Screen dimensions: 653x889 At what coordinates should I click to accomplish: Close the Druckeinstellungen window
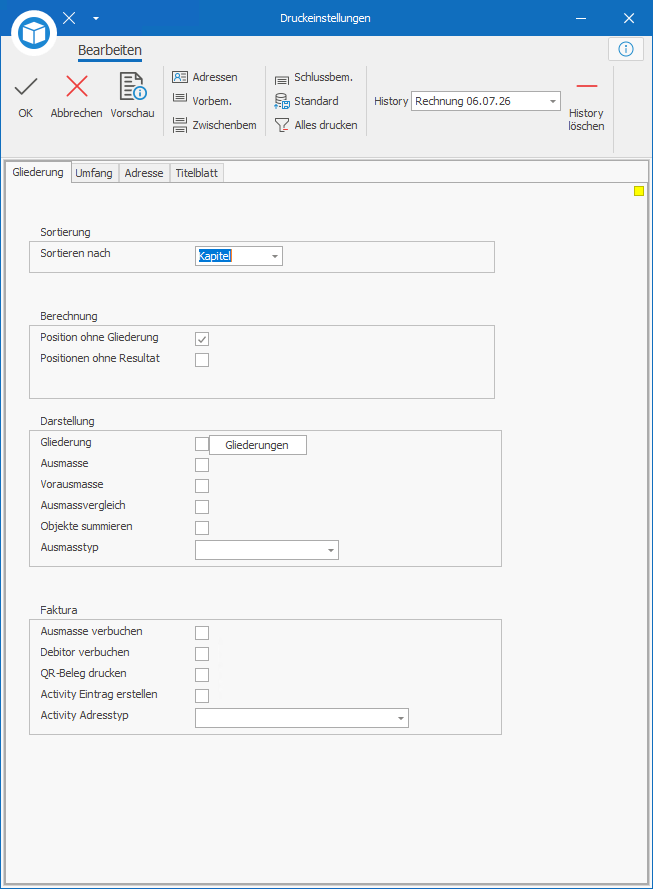[629, 18]
